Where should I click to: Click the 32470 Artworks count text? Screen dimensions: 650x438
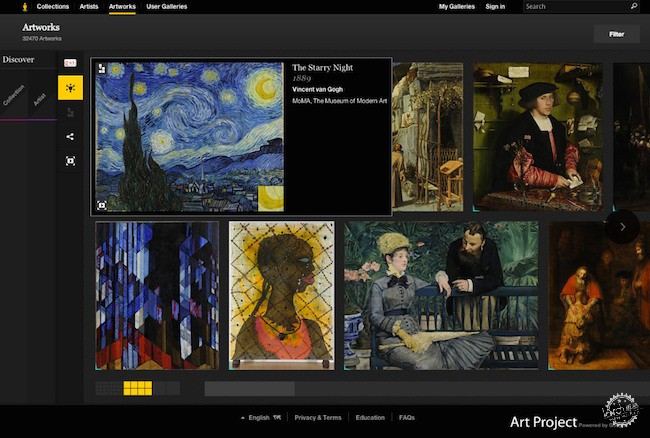42,39
